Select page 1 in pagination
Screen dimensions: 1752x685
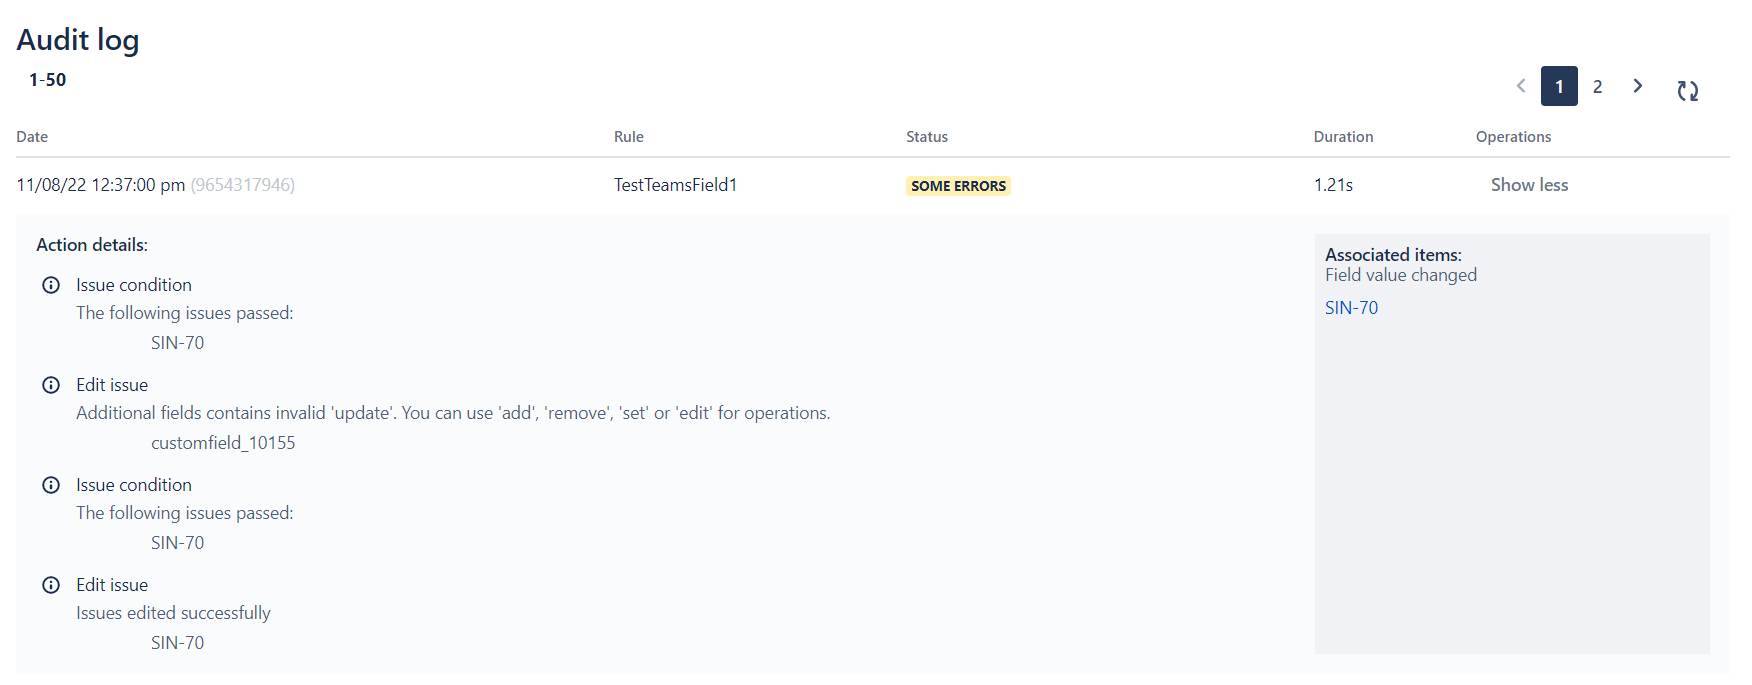pos(1559,86)
